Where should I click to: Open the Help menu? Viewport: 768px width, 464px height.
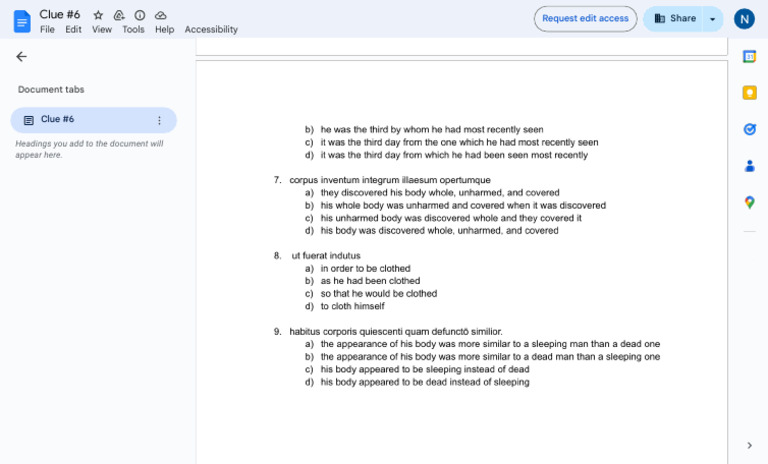(165, 29)
